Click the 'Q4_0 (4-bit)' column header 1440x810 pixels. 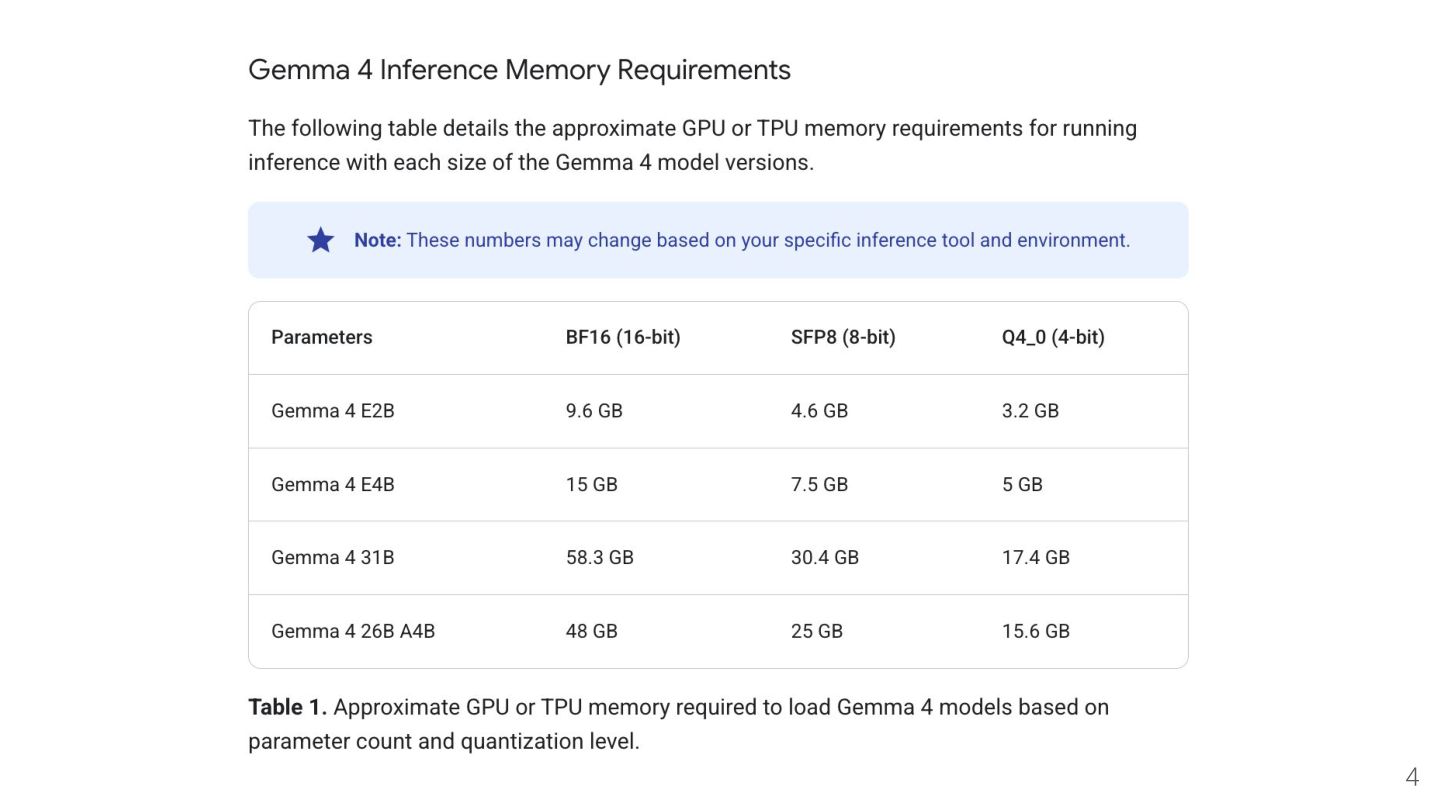coord(1053,337)
